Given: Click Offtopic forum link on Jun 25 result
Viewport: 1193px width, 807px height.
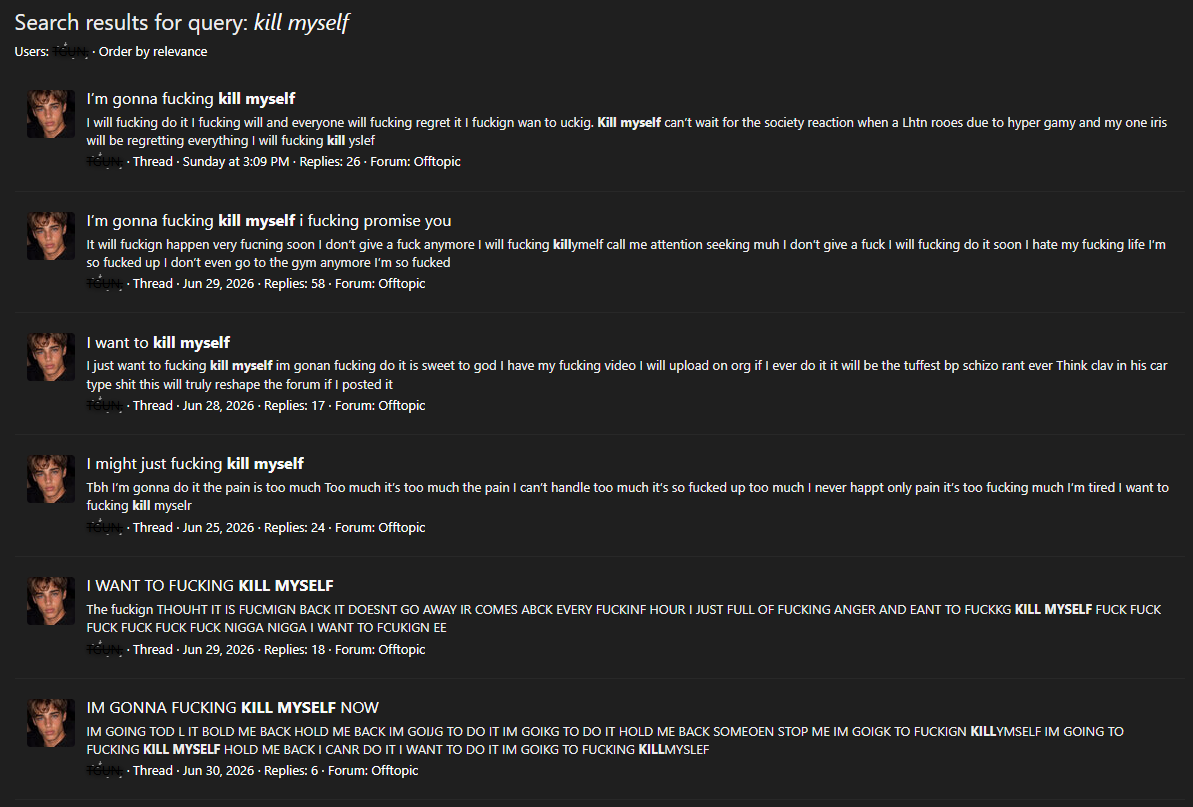Looking at the screenshot, I should pyautogui.click(x=402, y=527).
